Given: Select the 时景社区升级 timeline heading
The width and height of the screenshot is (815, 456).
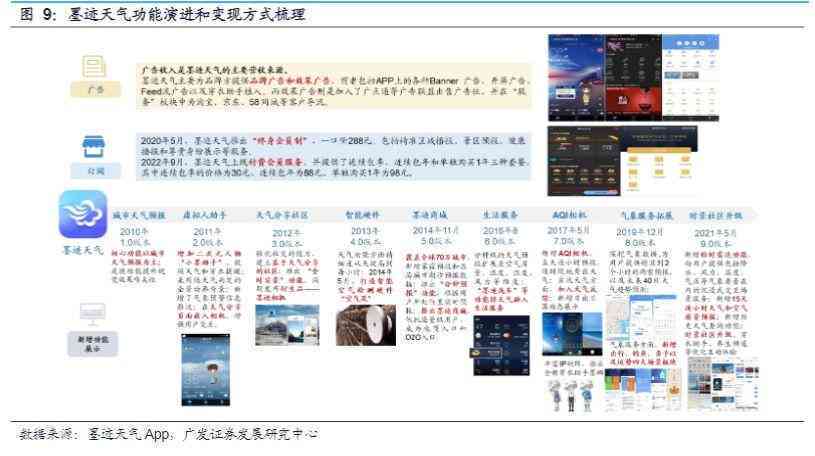Looking at the screenshot, I should click(x=716, y=215).
